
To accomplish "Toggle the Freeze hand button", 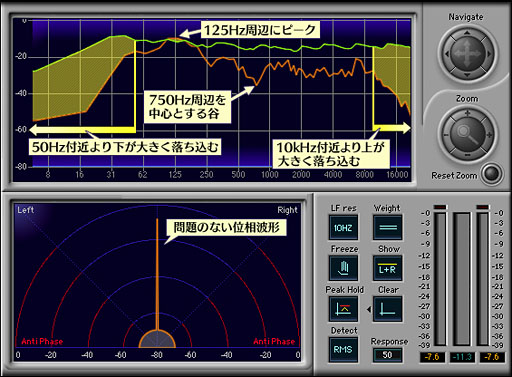I will (343, 268).
